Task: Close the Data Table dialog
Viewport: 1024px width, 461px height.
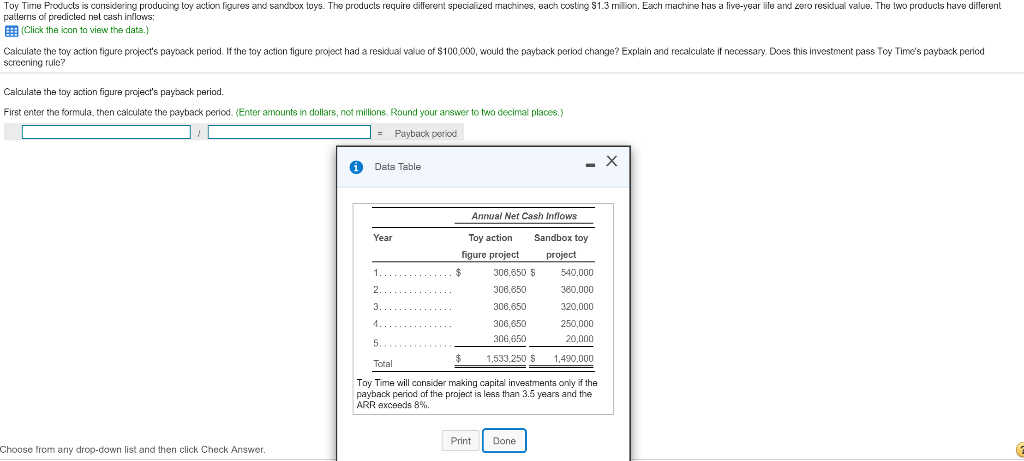Action: [611, 161]
